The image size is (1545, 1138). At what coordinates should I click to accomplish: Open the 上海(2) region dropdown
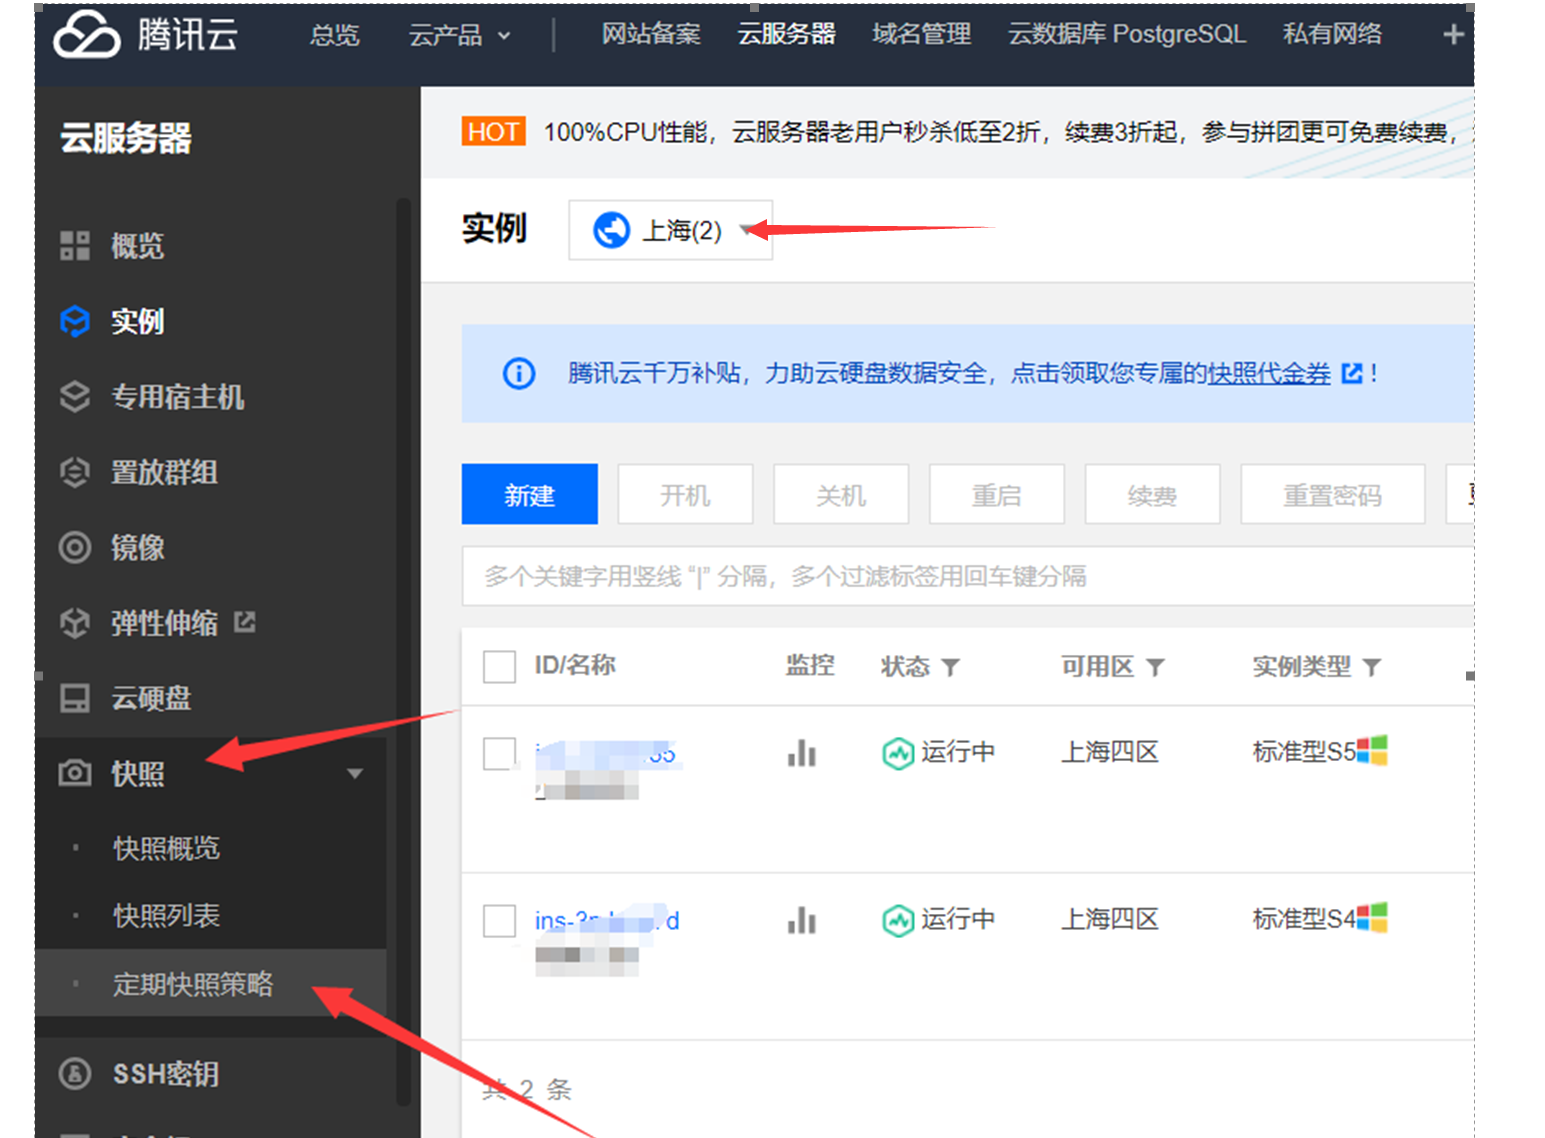(670, 231)
